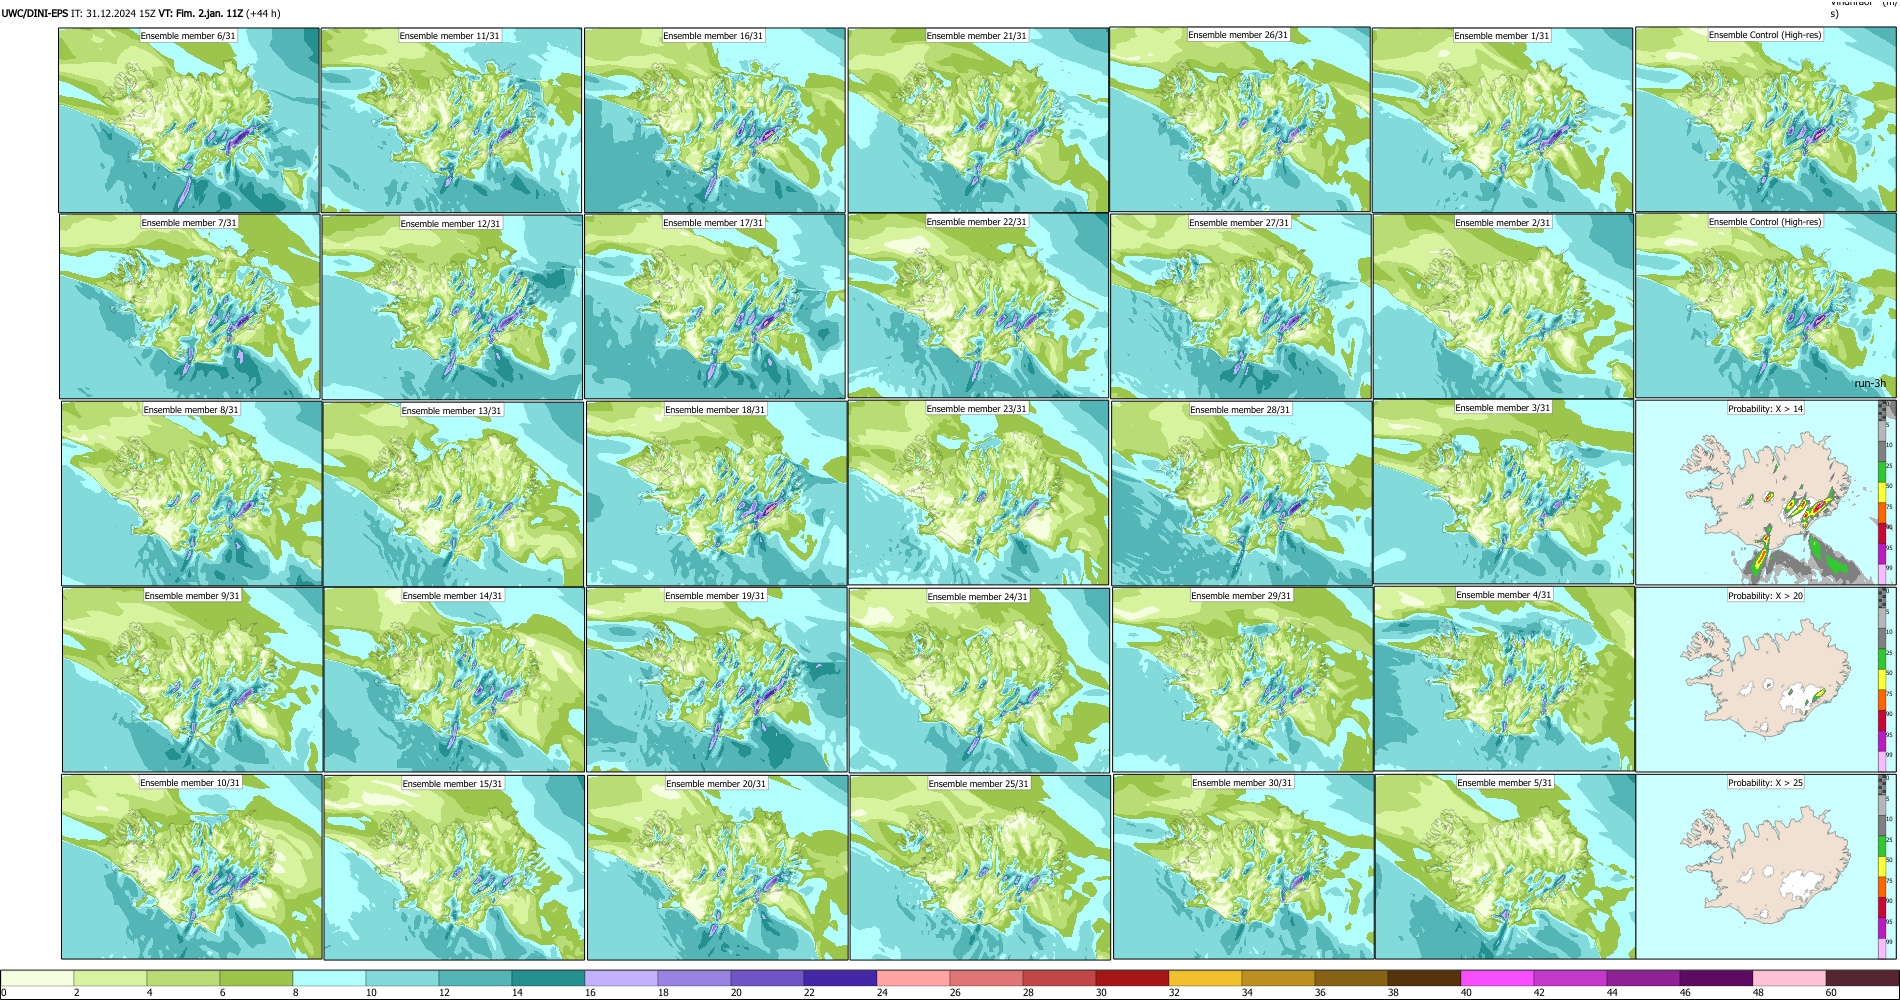Click the 'run-3h' label on the control panel
Viewport: 1900px width, 1000px height.
[x=1870, y=384]
